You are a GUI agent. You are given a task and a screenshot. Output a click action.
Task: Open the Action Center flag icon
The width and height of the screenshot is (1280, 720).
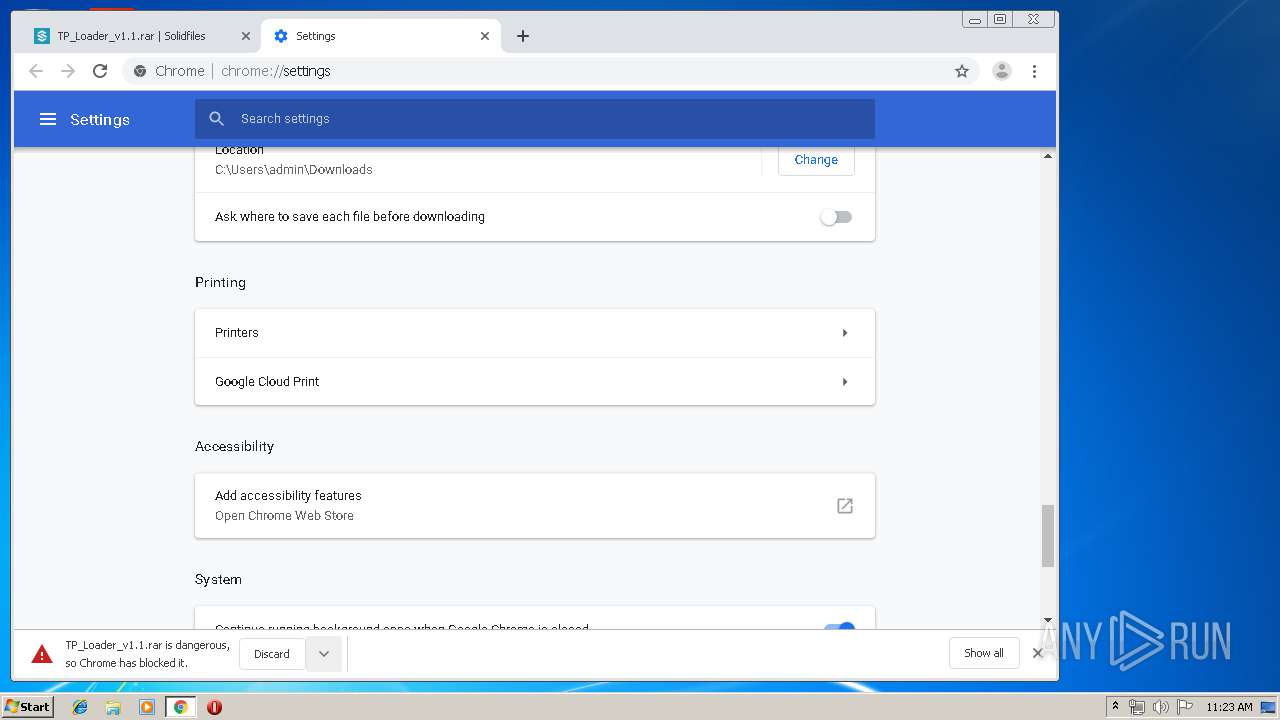click(1185, 707)
